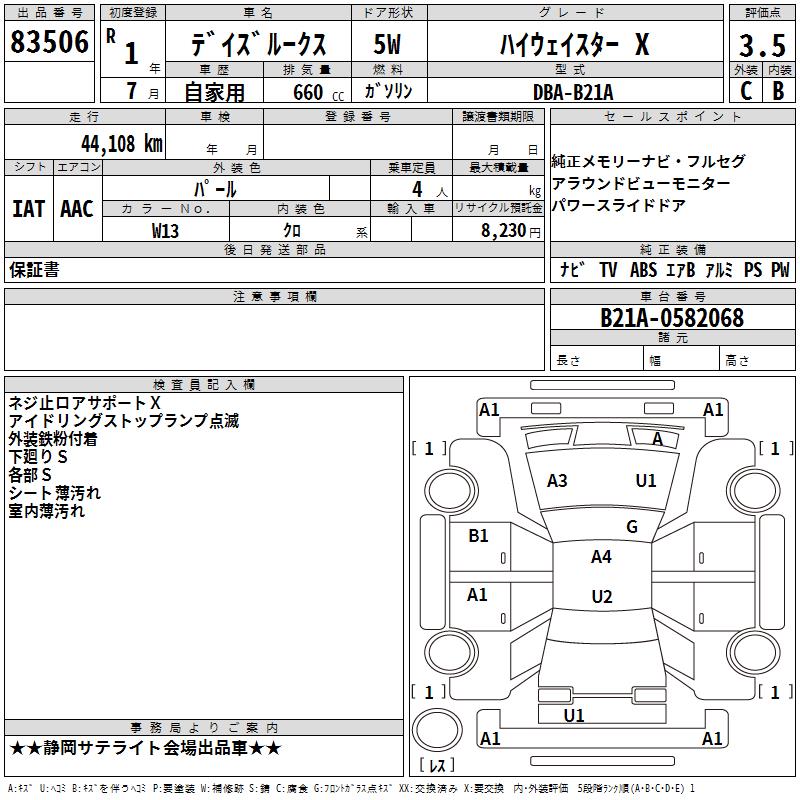Image resolution: width=800 pixels, height=800 pixels.
Task: Select inspector note 室内薄汚れ
Action: [x=46, y=511]
